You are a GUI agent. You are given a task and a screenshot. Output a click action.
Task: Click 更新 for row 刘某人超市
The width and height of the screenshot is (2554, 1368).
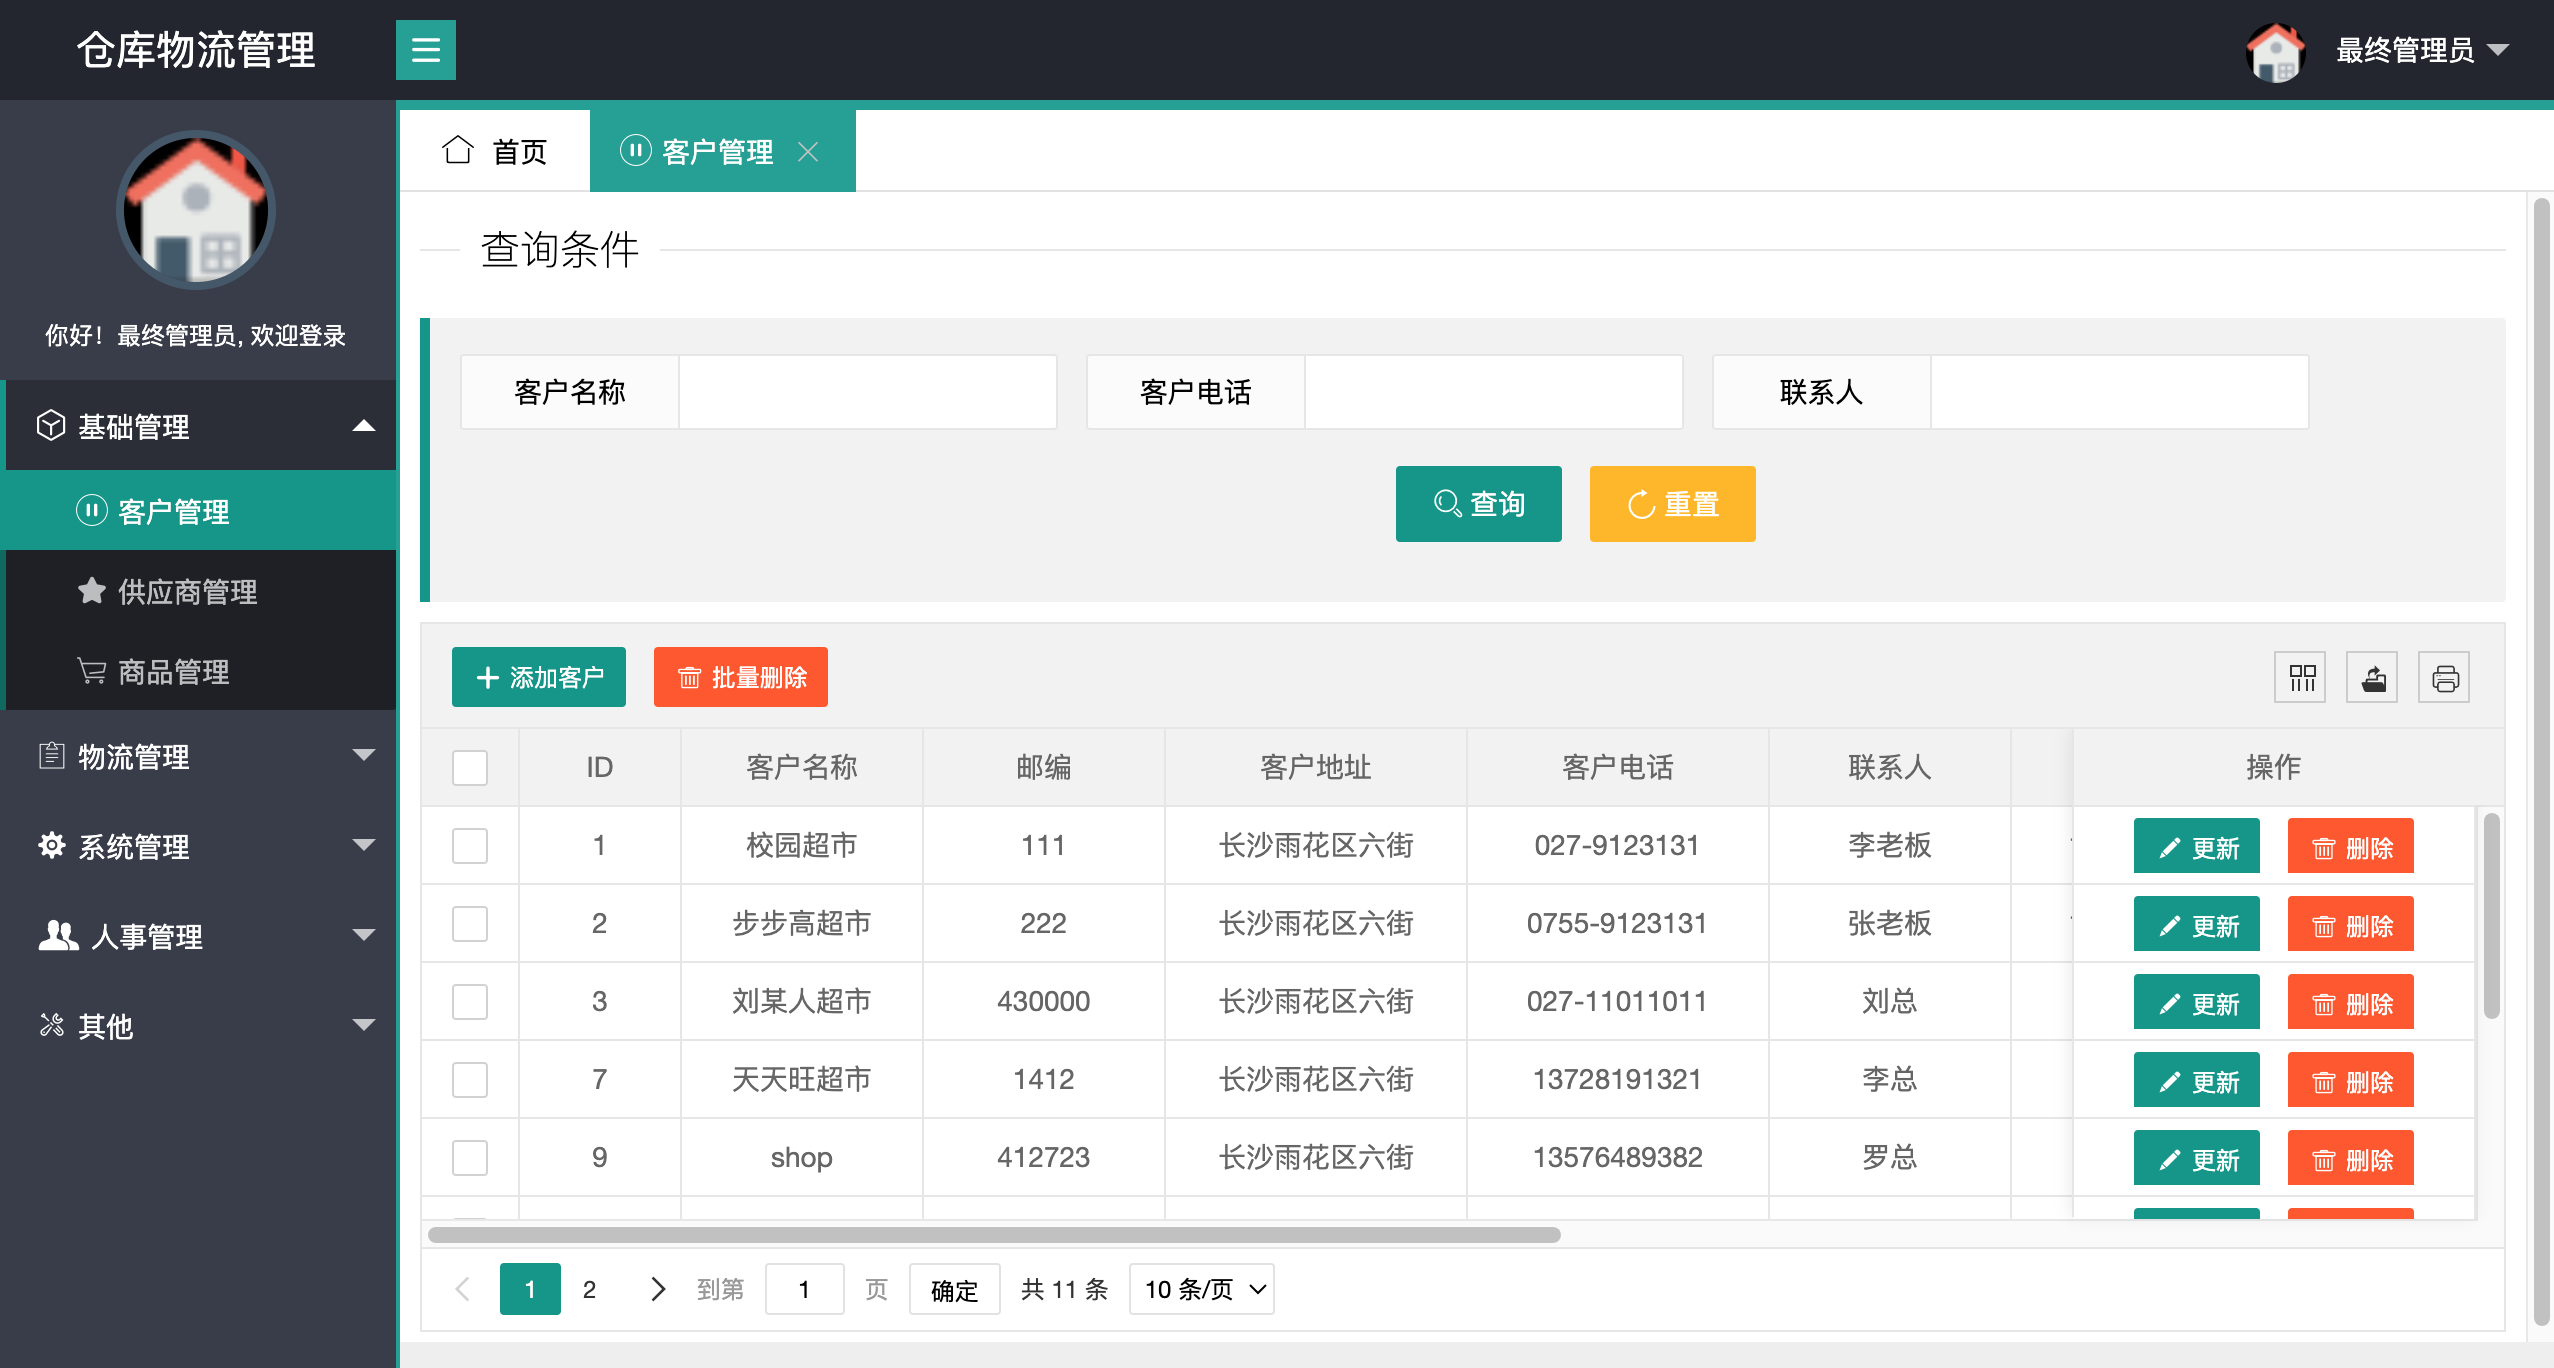(2196, 1002)
